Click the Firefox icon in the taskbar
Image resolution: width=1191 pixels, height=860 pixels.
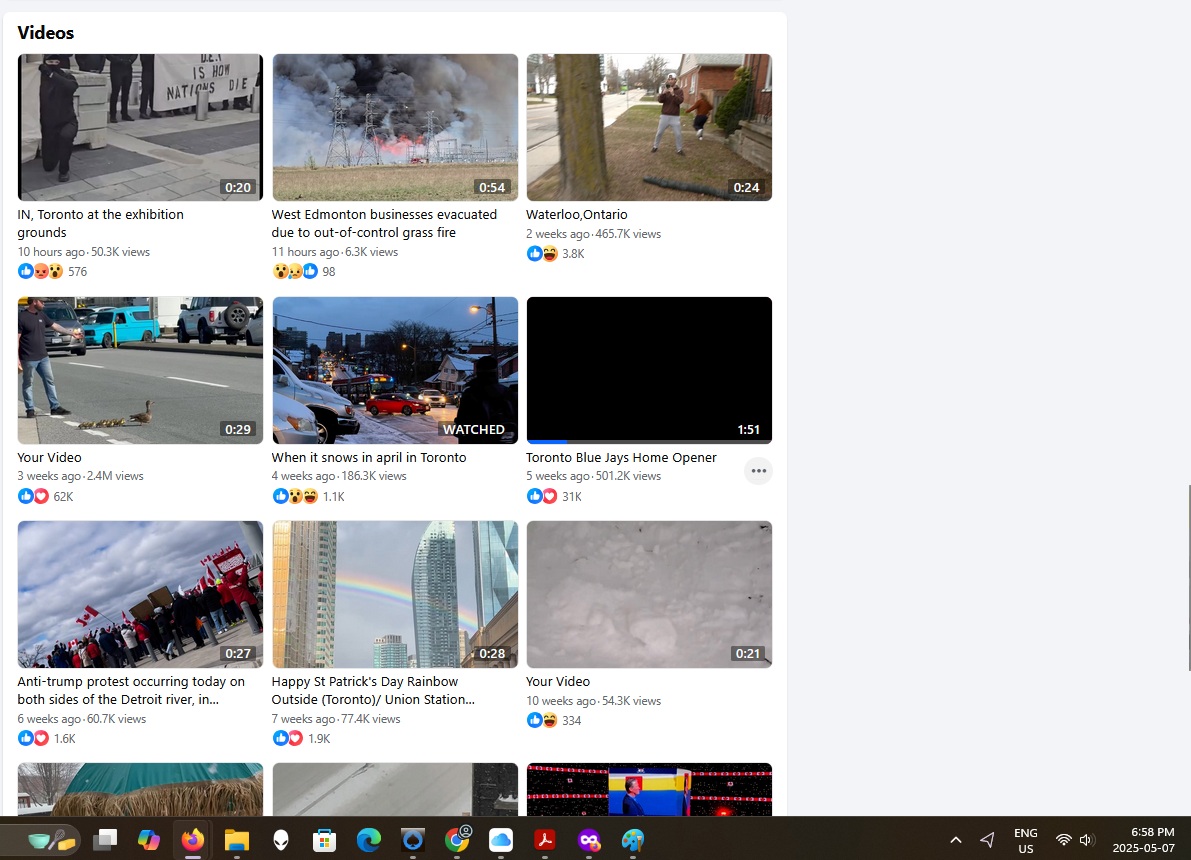[x=193, y=839]
